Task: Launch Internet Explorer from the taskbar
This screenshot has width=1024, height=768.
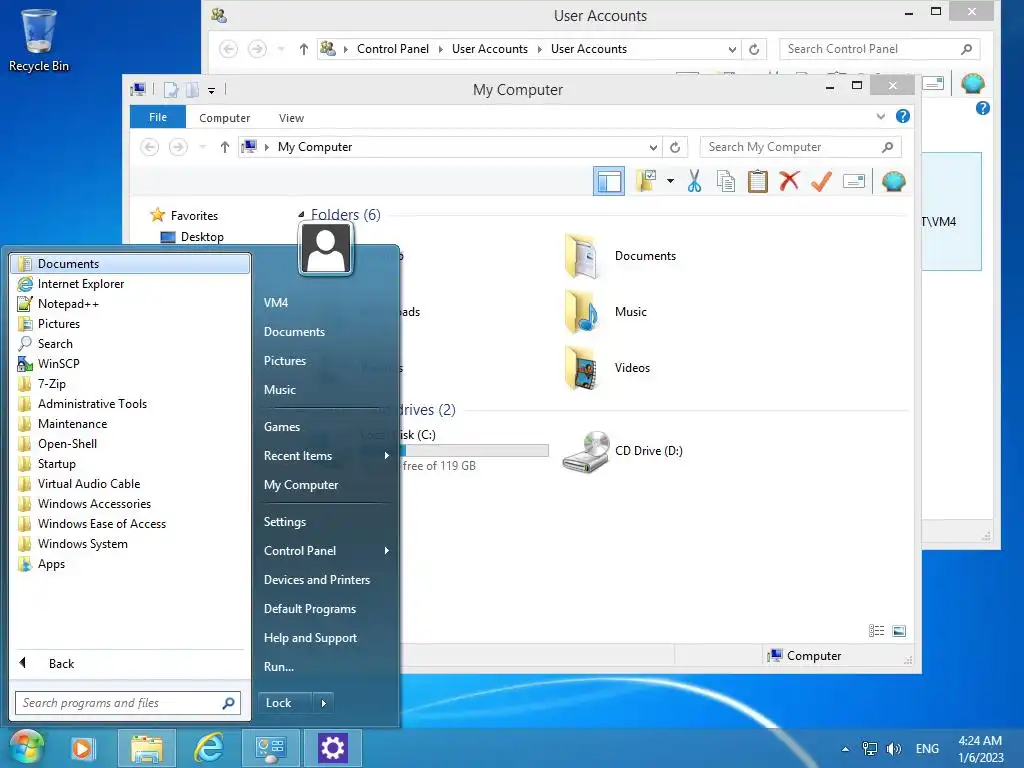Action: coord(209,748)
